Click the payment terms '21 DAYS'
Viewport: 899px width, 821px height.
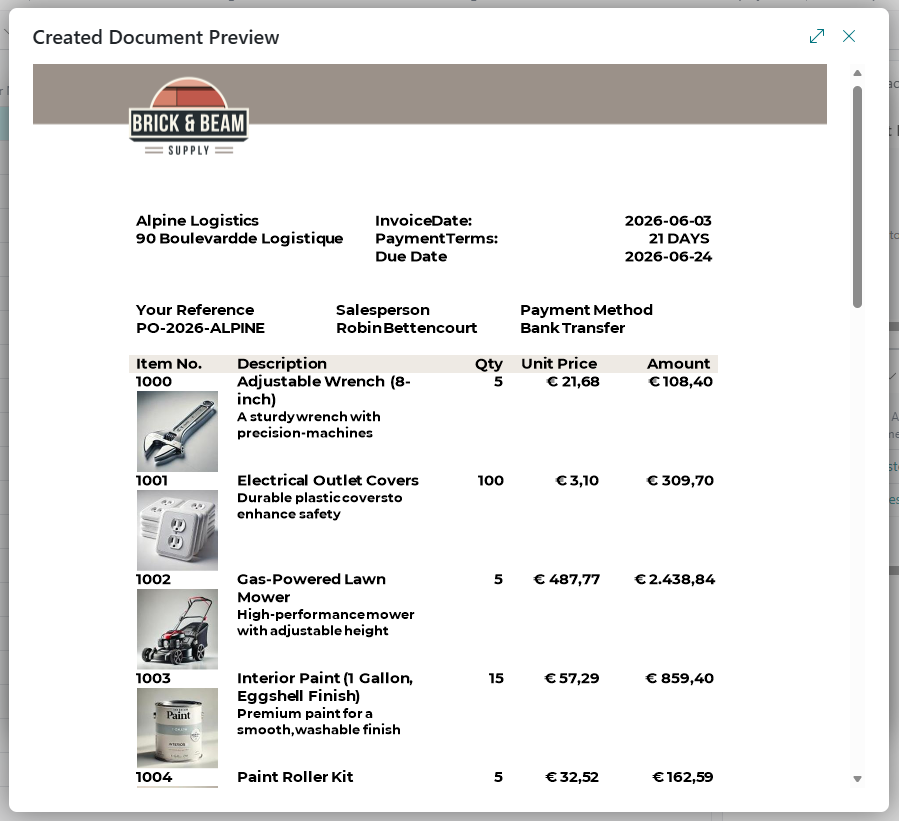coord(679,239)
